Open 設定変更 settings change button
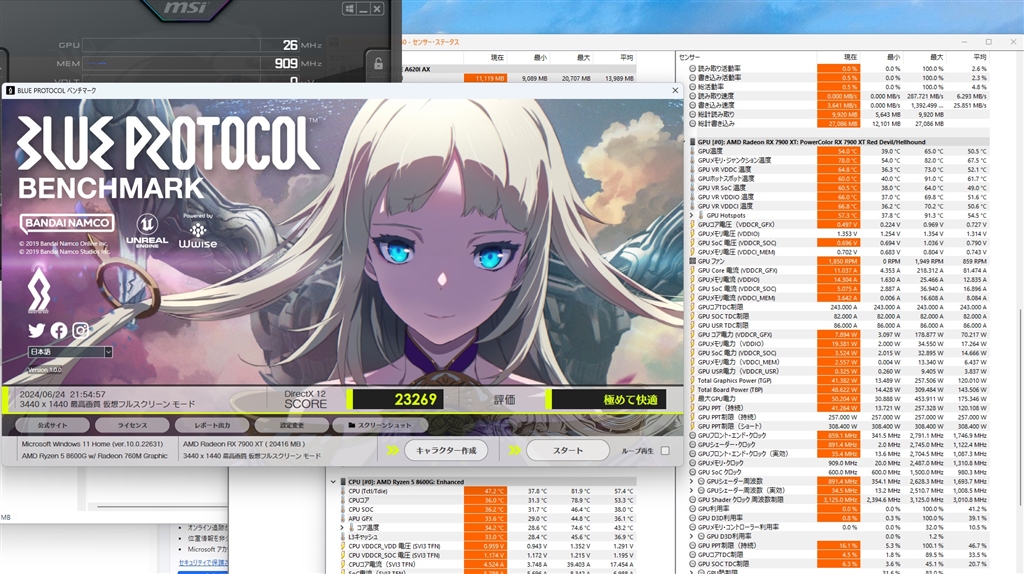Viewport: 1024px width, 574px height. coord(291,425)
